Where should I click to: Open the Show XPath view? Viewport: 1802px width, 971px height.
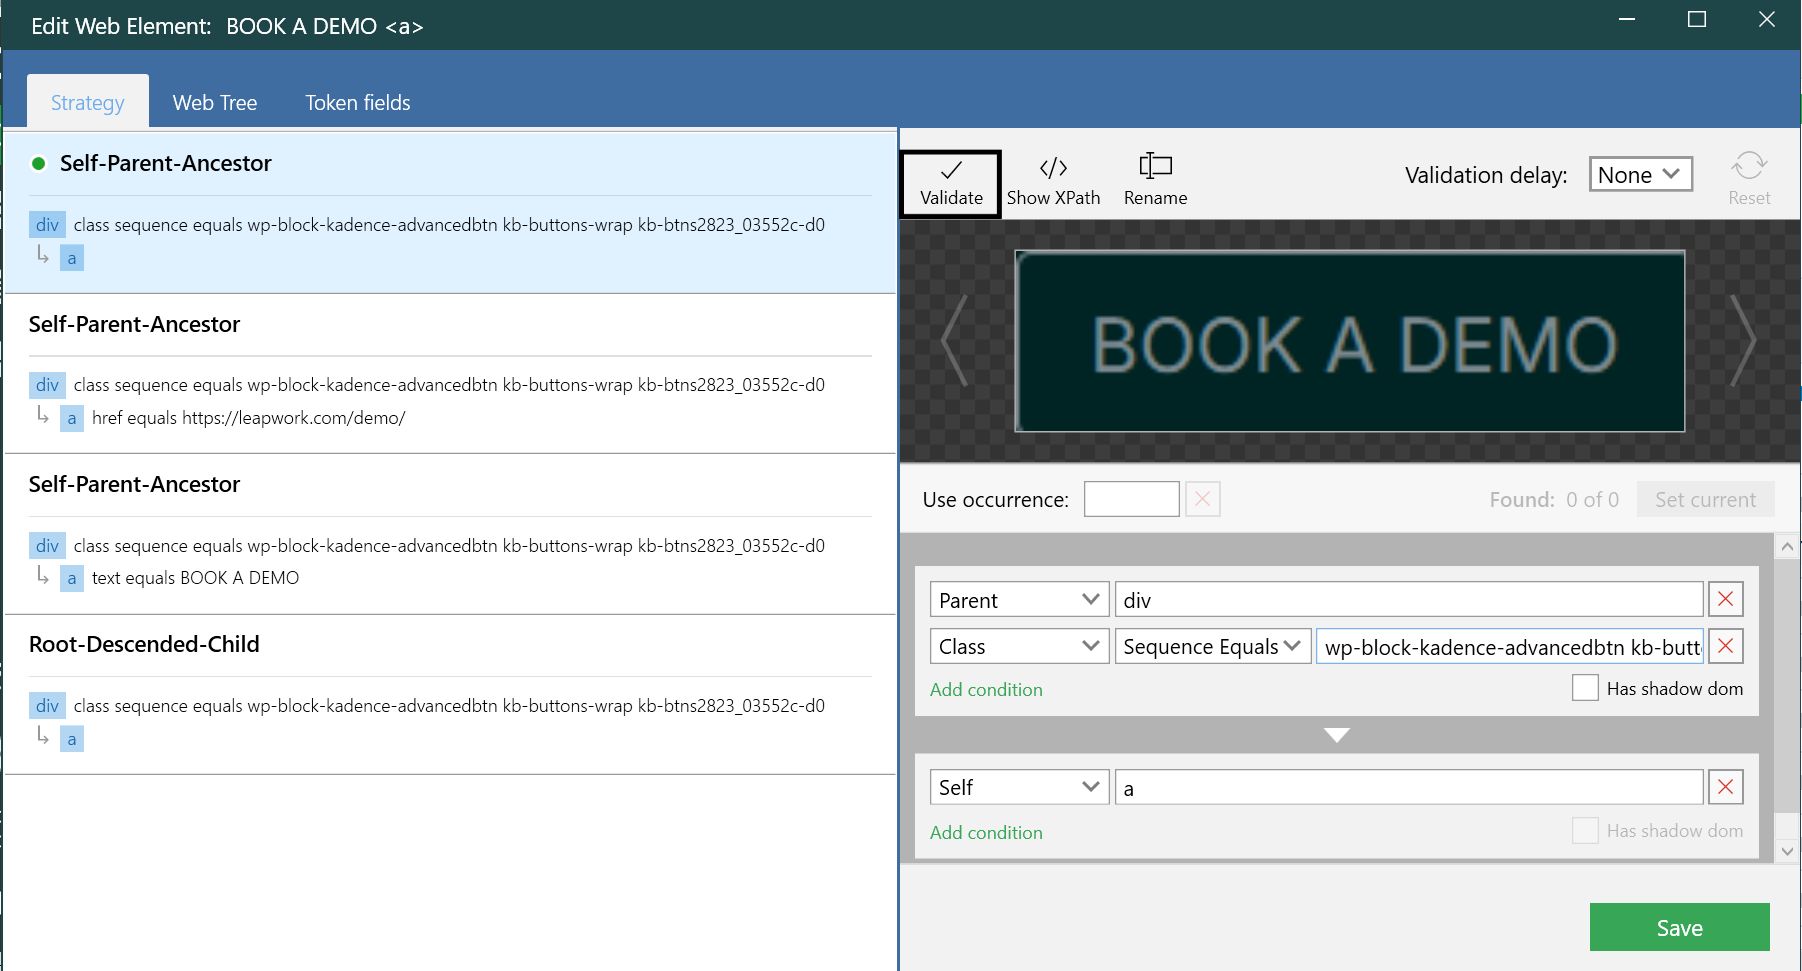coord(1053,182)
